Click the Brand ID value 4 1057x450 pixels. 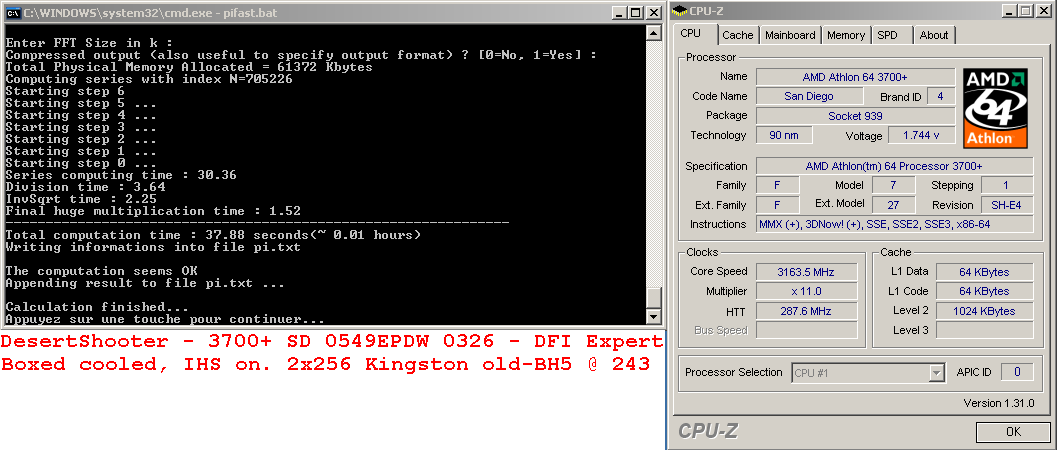pos(940,96)
